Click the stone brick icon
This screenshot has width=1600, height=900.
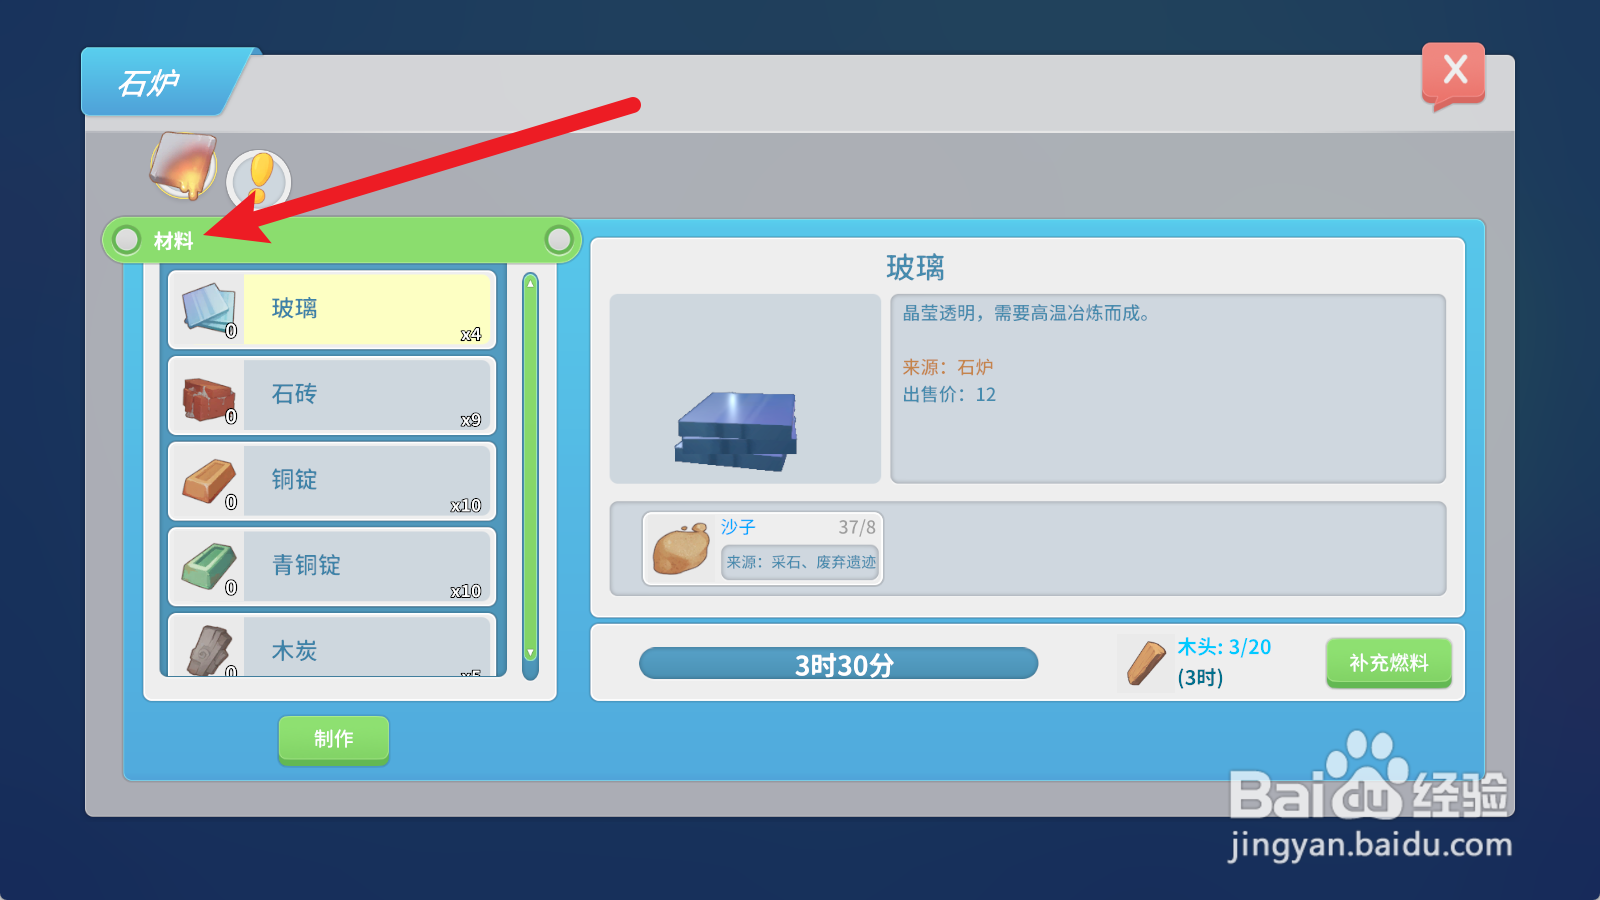(208, 396)
